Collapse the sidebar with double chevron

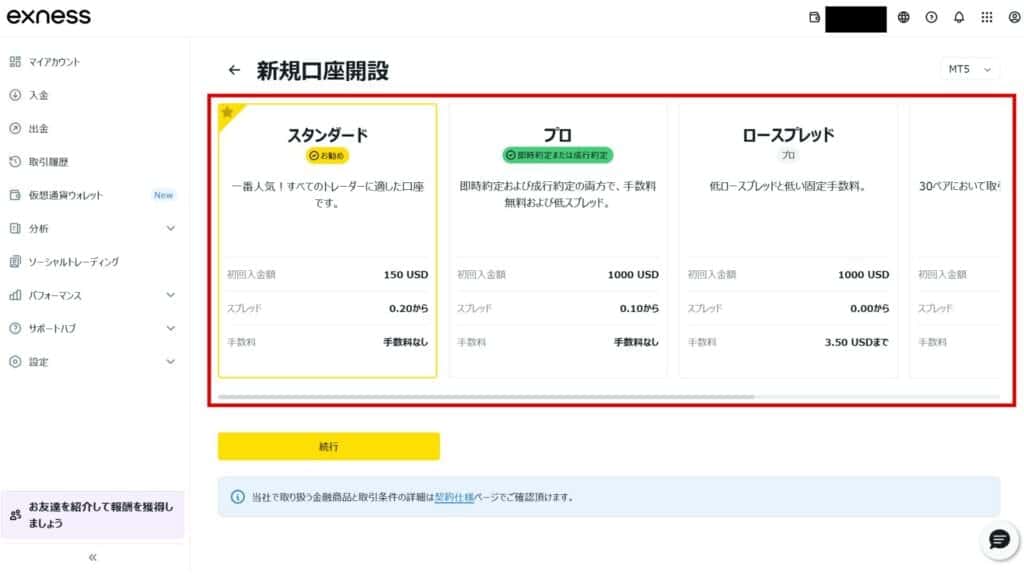pos(92,557)
